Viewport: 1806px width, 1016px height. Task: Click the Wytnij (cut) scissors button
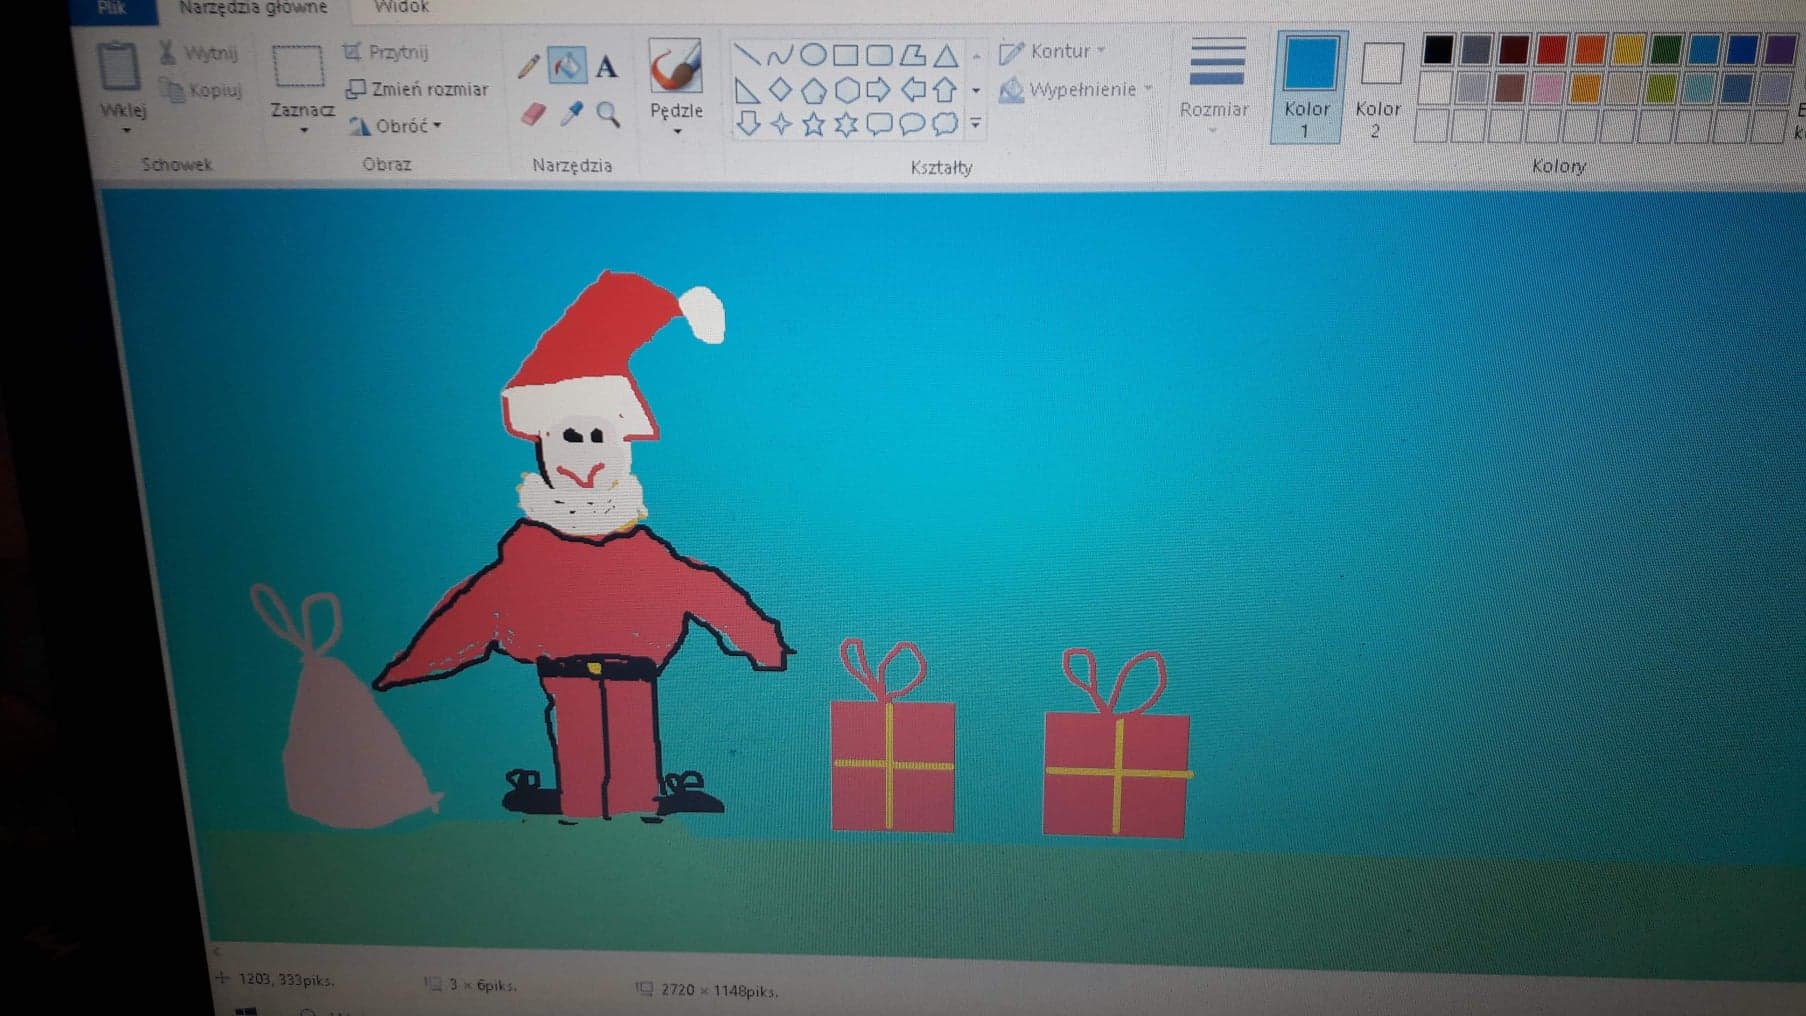[x=198, y=53]
